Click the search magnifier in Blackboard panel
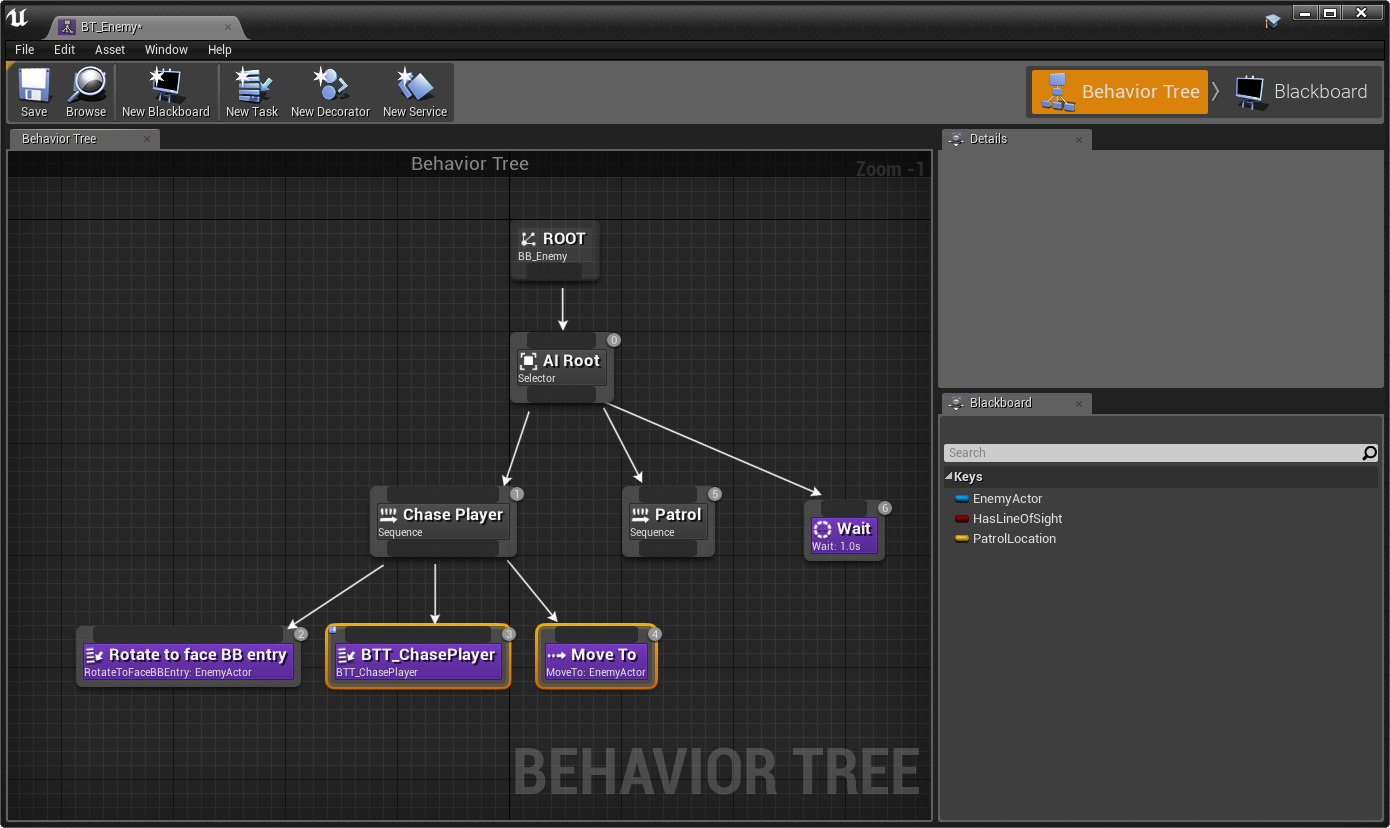 1369,453
